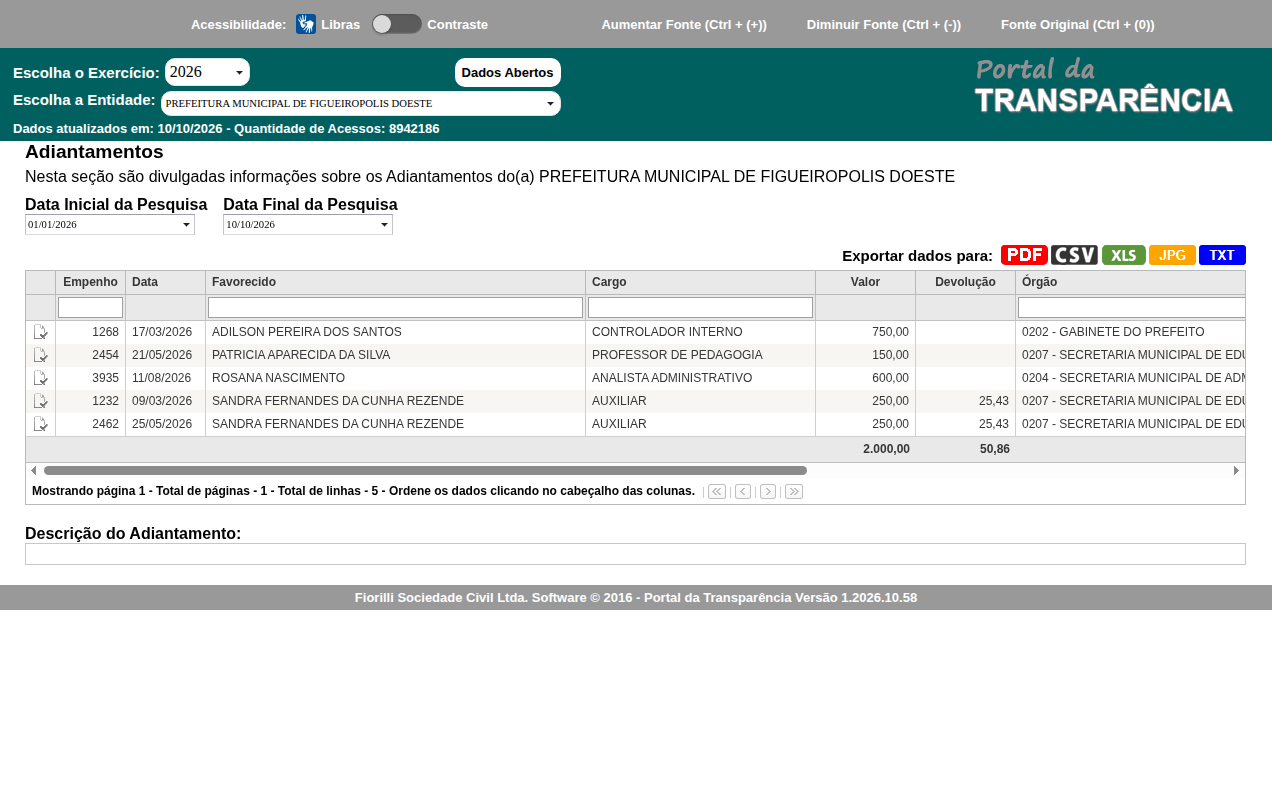Click ANALISTA ADMINISTRATIVO cargo cell
1272x804 pixels.
point(700,378)
